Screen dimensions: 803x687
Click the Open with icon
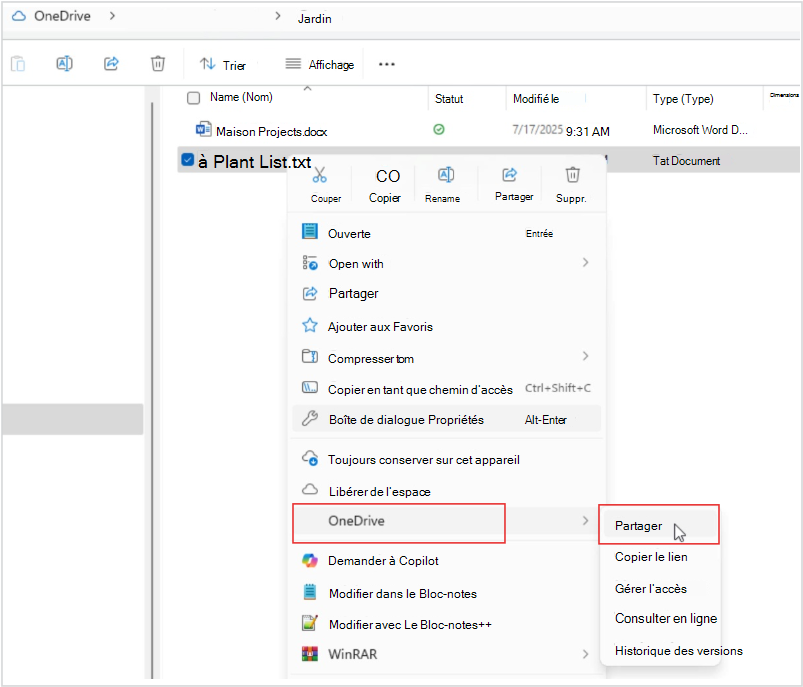[x=310, y=263]
